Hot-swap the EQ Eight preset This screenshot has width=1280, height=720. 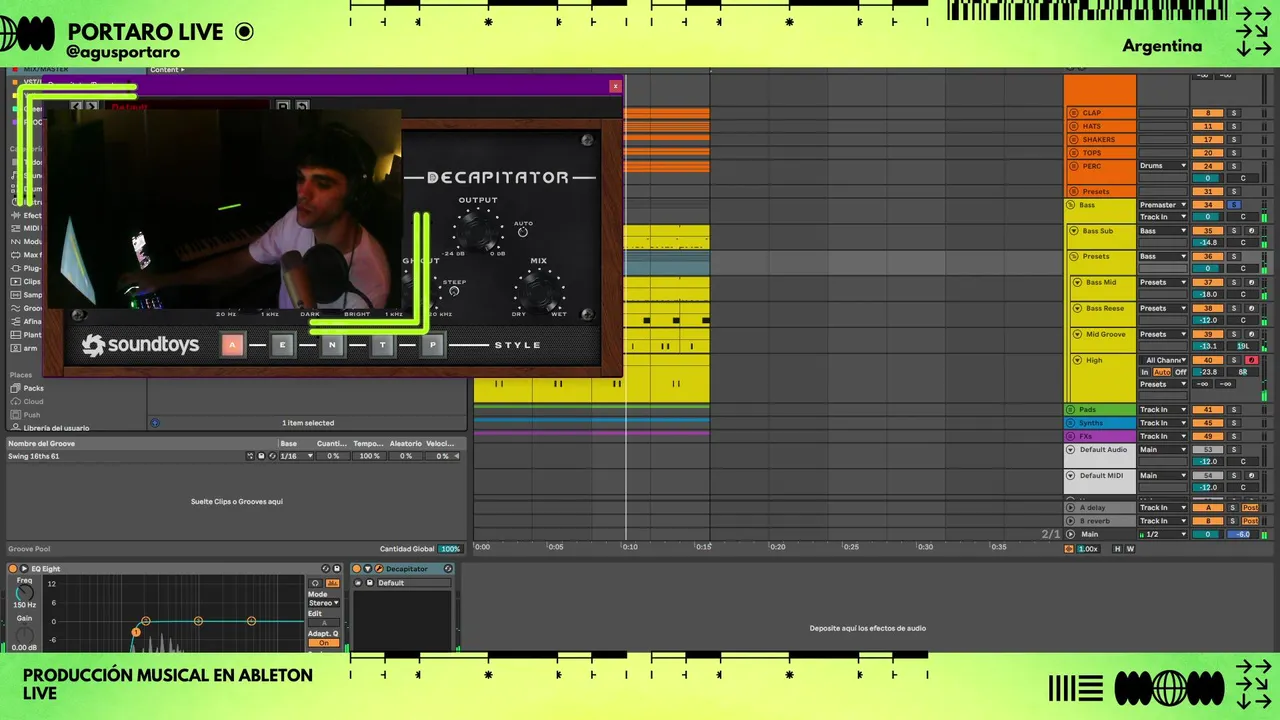click(326, 569)
